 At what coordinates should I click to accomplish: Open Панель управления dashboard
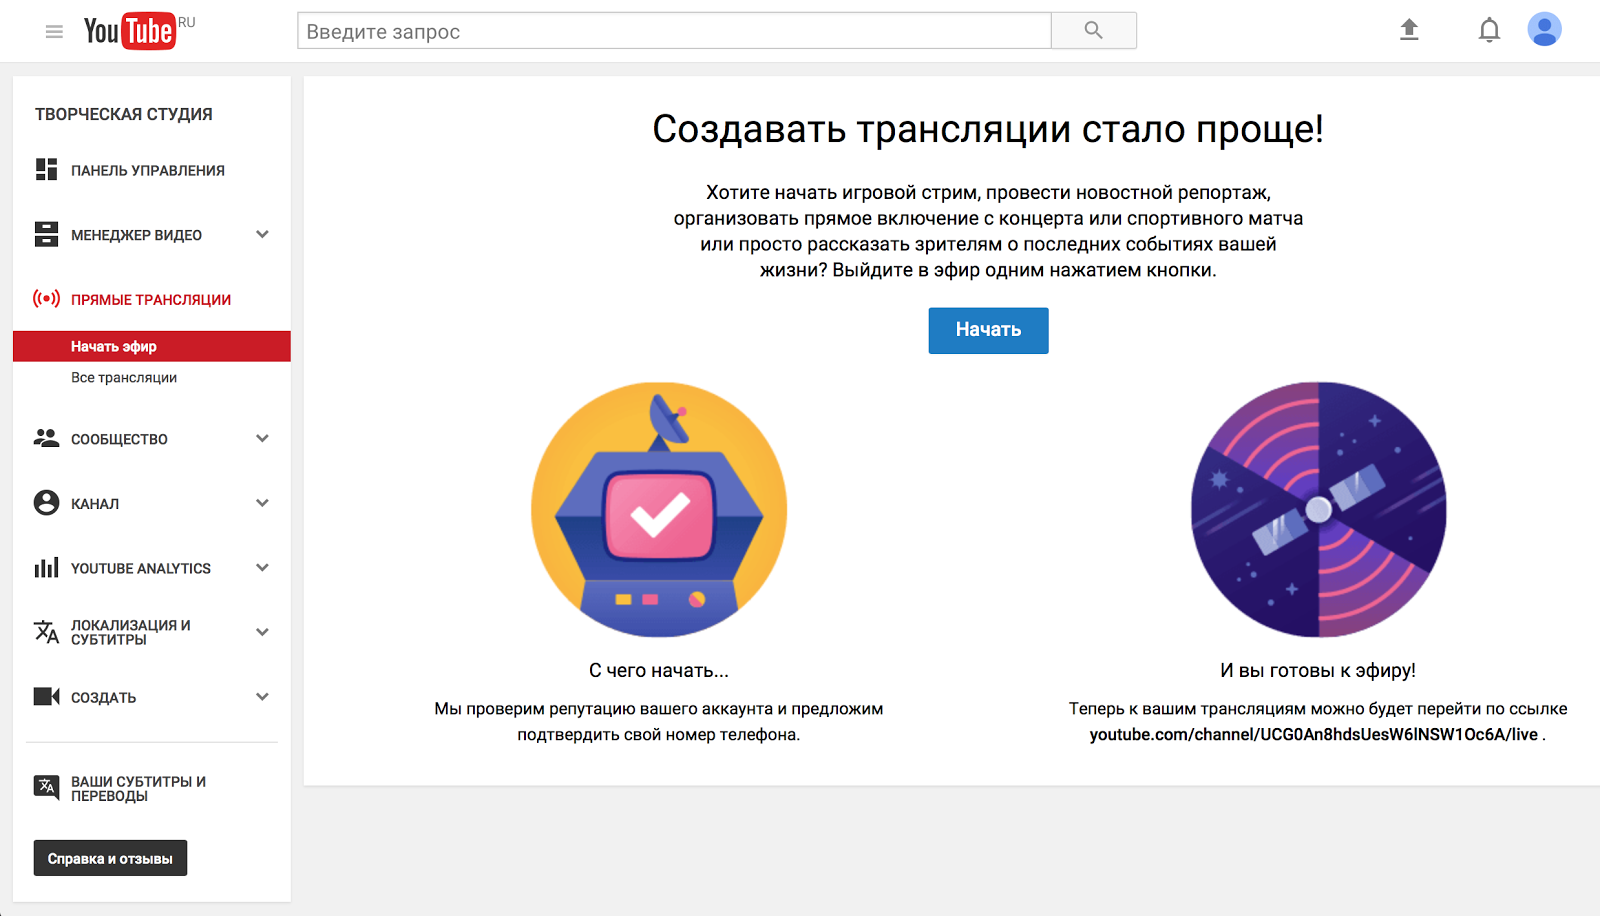click(x=147, y=171)
